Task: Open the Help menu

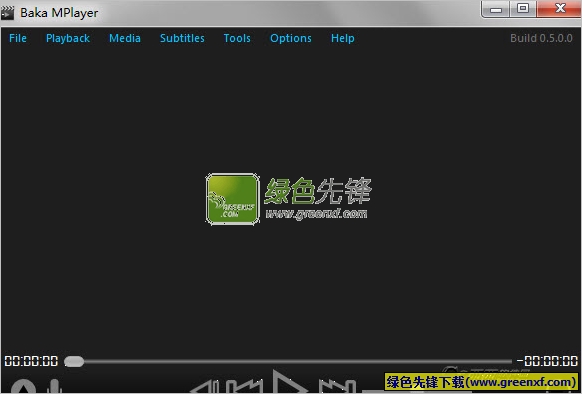Action: click(x=343, y=38)
